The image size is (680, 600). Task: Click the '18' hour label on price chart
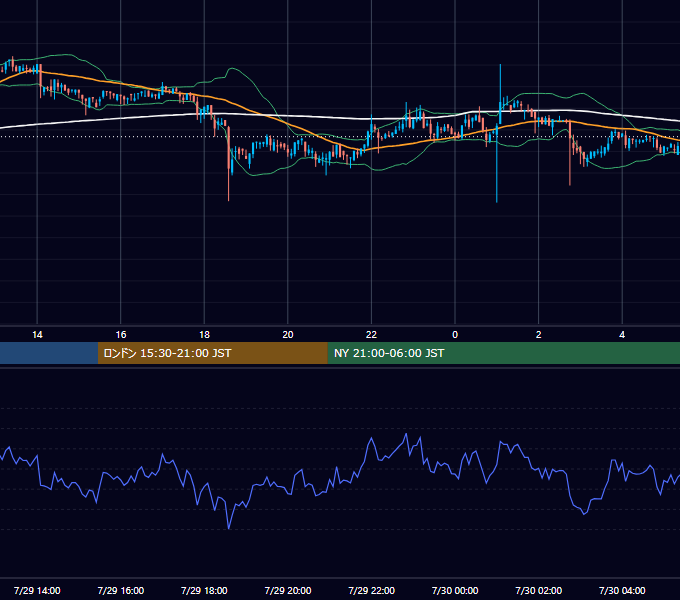[x=204, y=335]
